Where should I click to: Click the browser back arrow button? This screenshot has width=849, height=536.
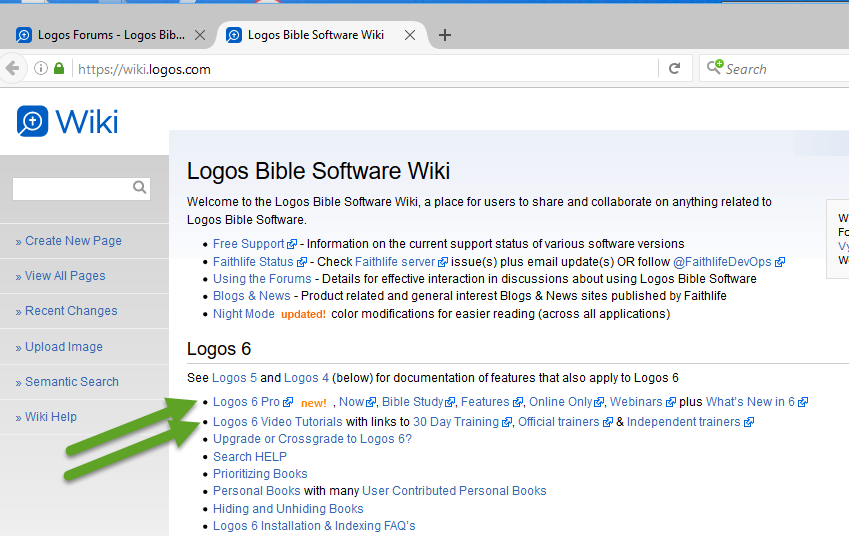(x=12, y=69)
